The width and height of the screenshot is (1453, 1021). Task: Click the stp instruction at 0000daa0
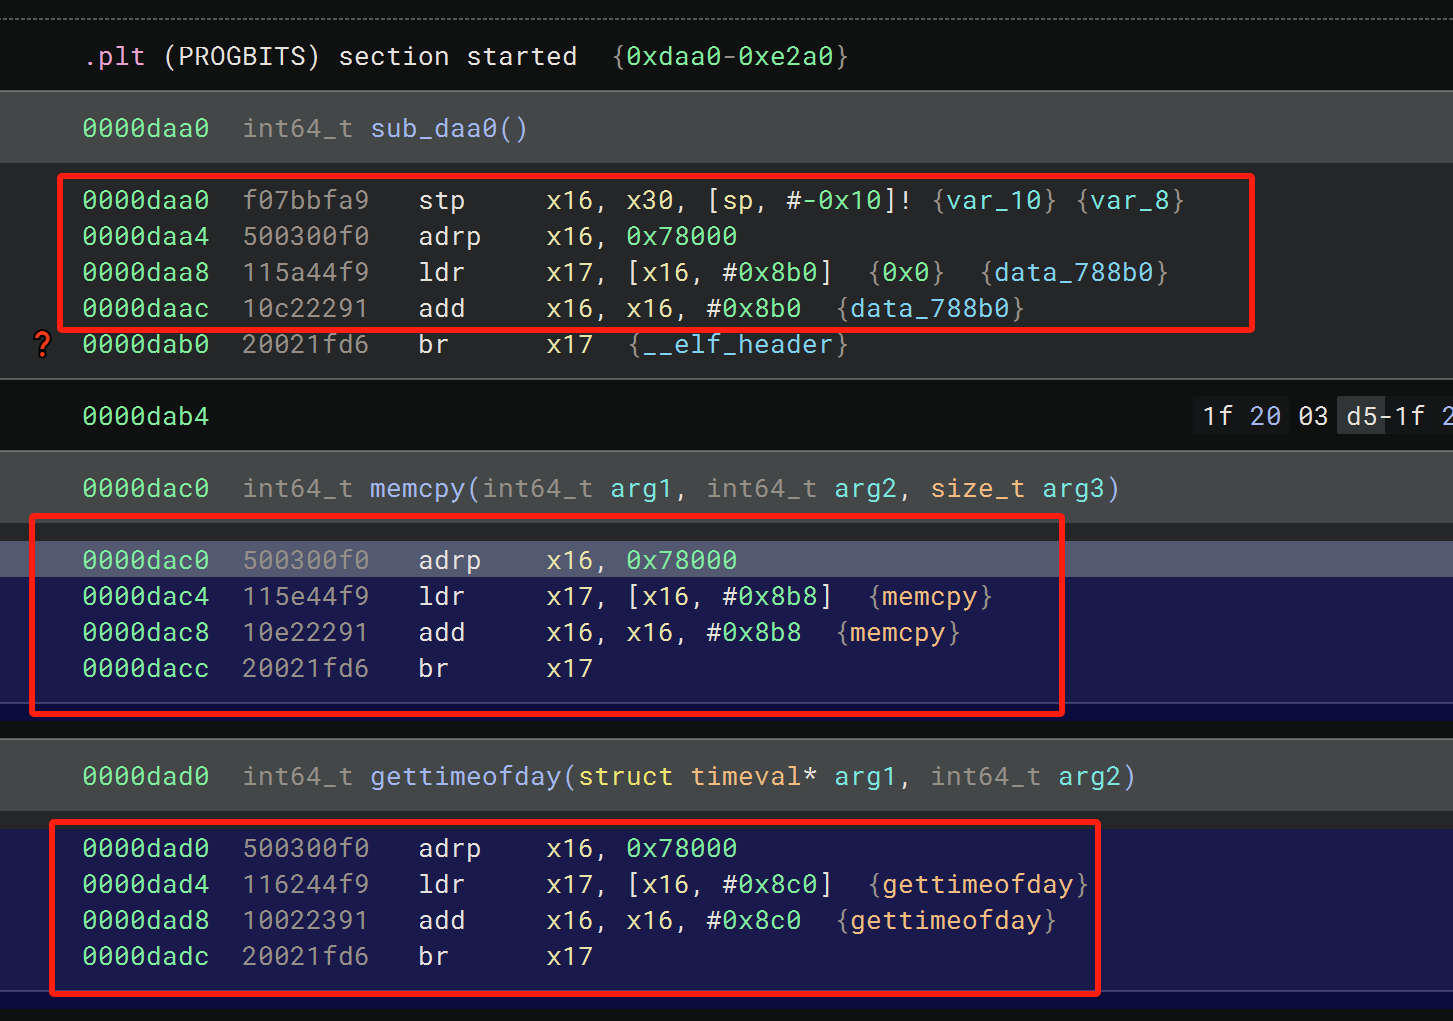tap(442, 200)
